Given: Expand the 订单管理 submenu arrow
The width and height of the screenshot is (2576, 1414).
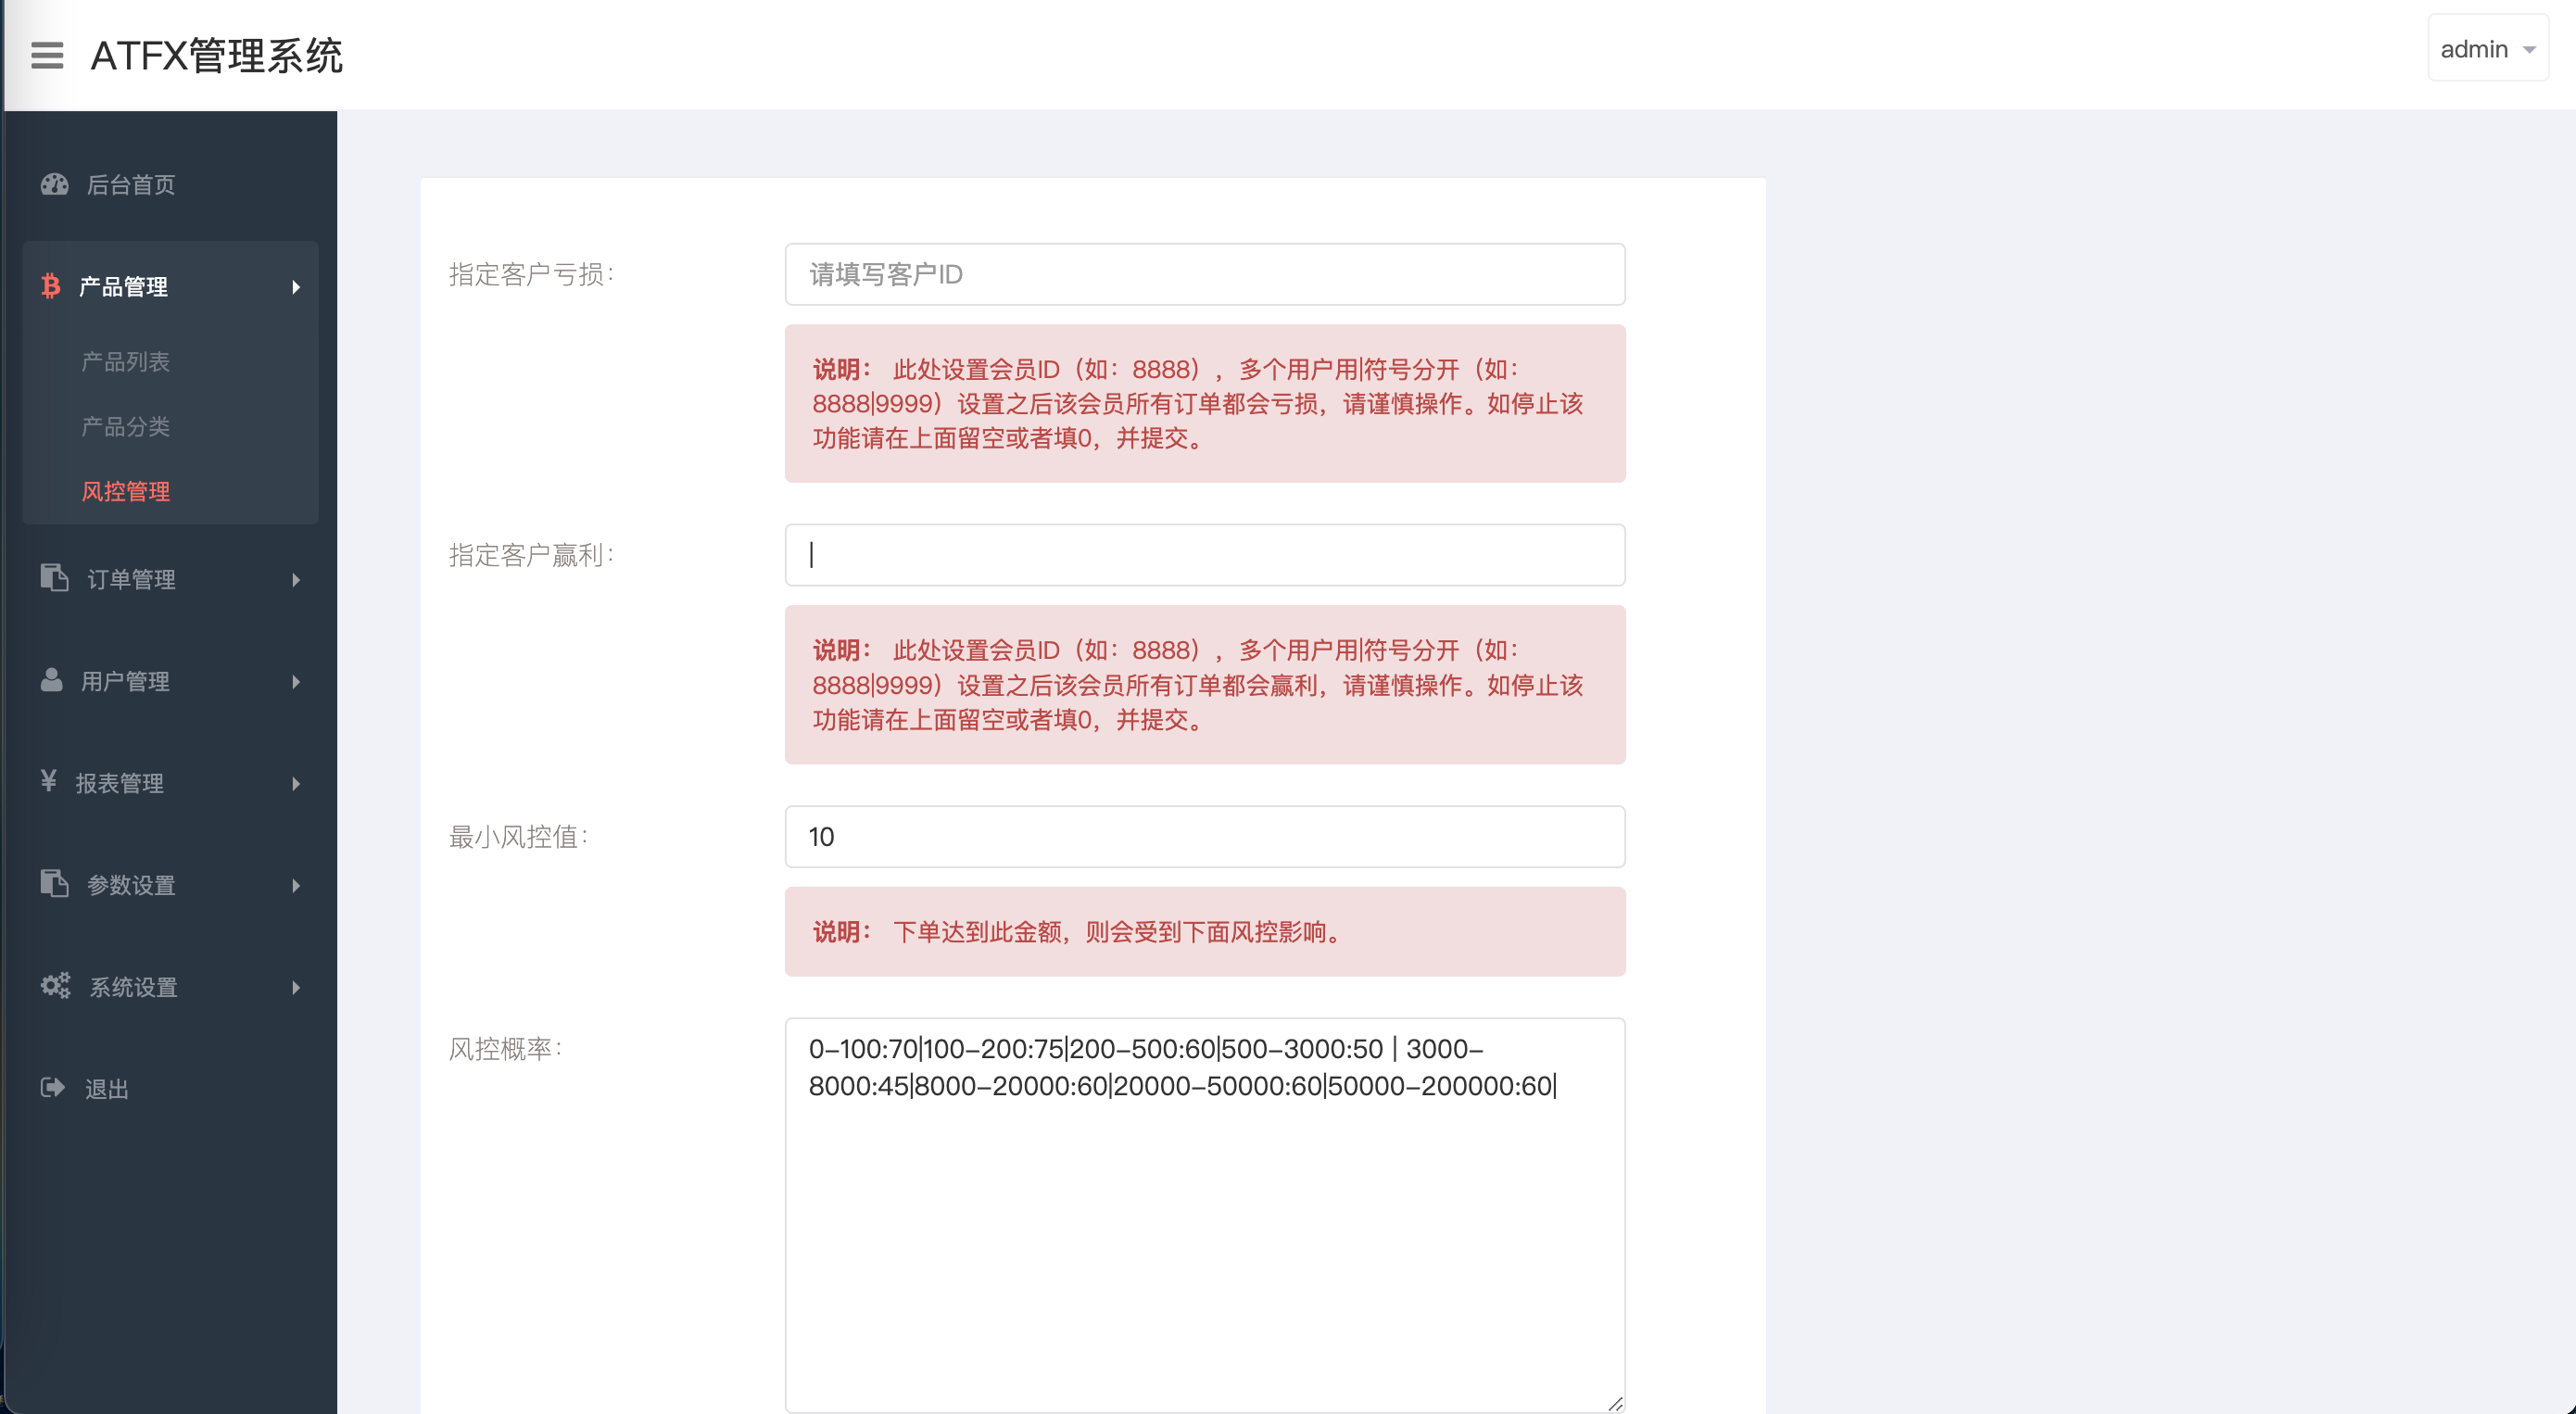Looking at the screenshot, I should [x=296, y=580].
